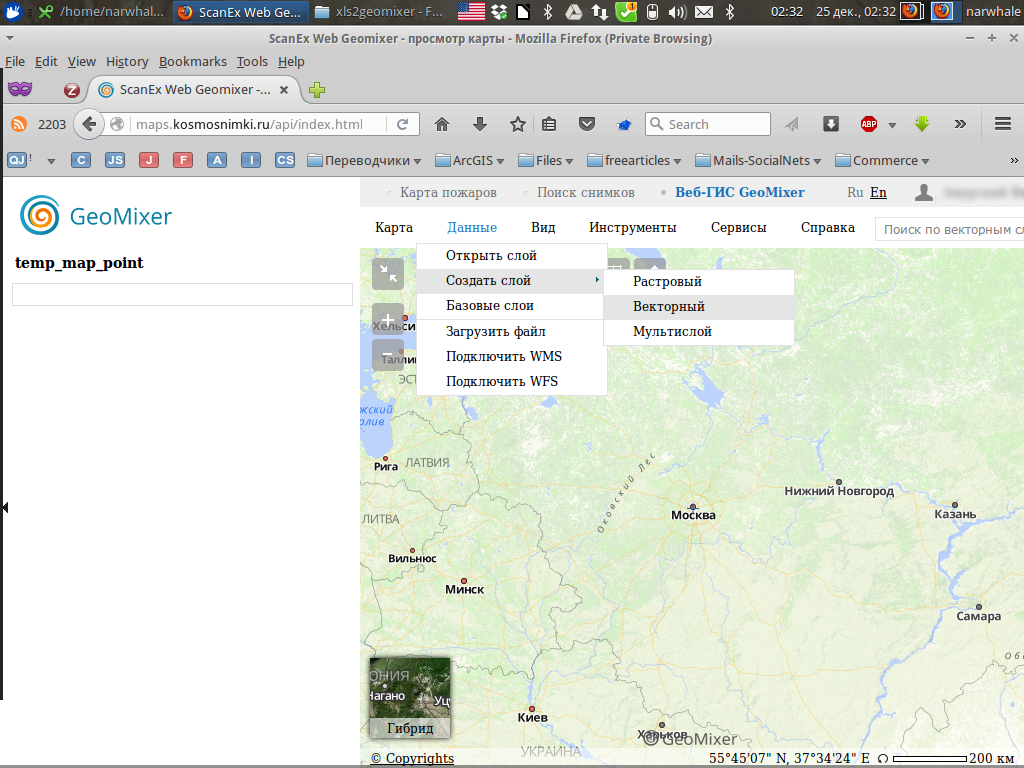Open the Справка menu
This screenshot has width=1024, height=768.
[x=827, y=227]
